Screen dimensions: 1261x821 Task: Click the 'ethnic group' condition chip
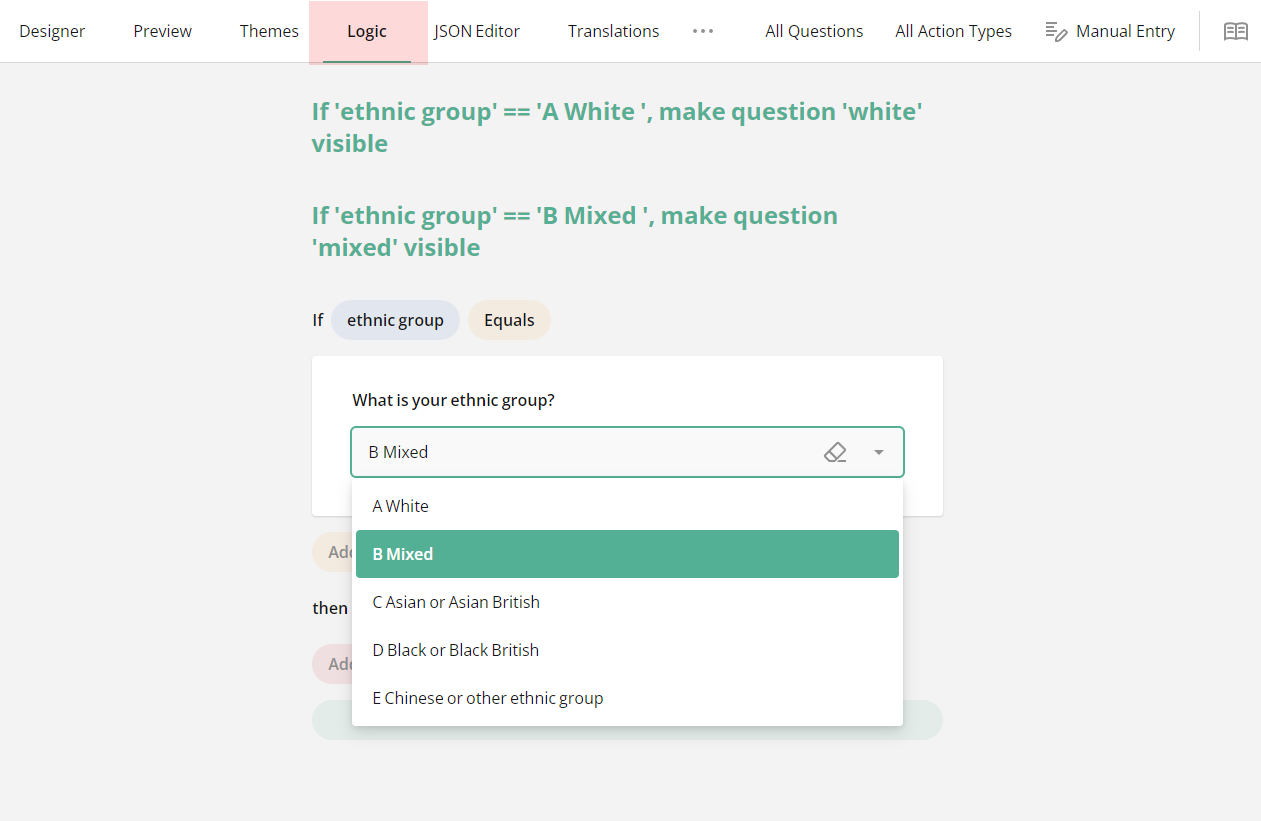pyautogui.click(x=395, y=319)
